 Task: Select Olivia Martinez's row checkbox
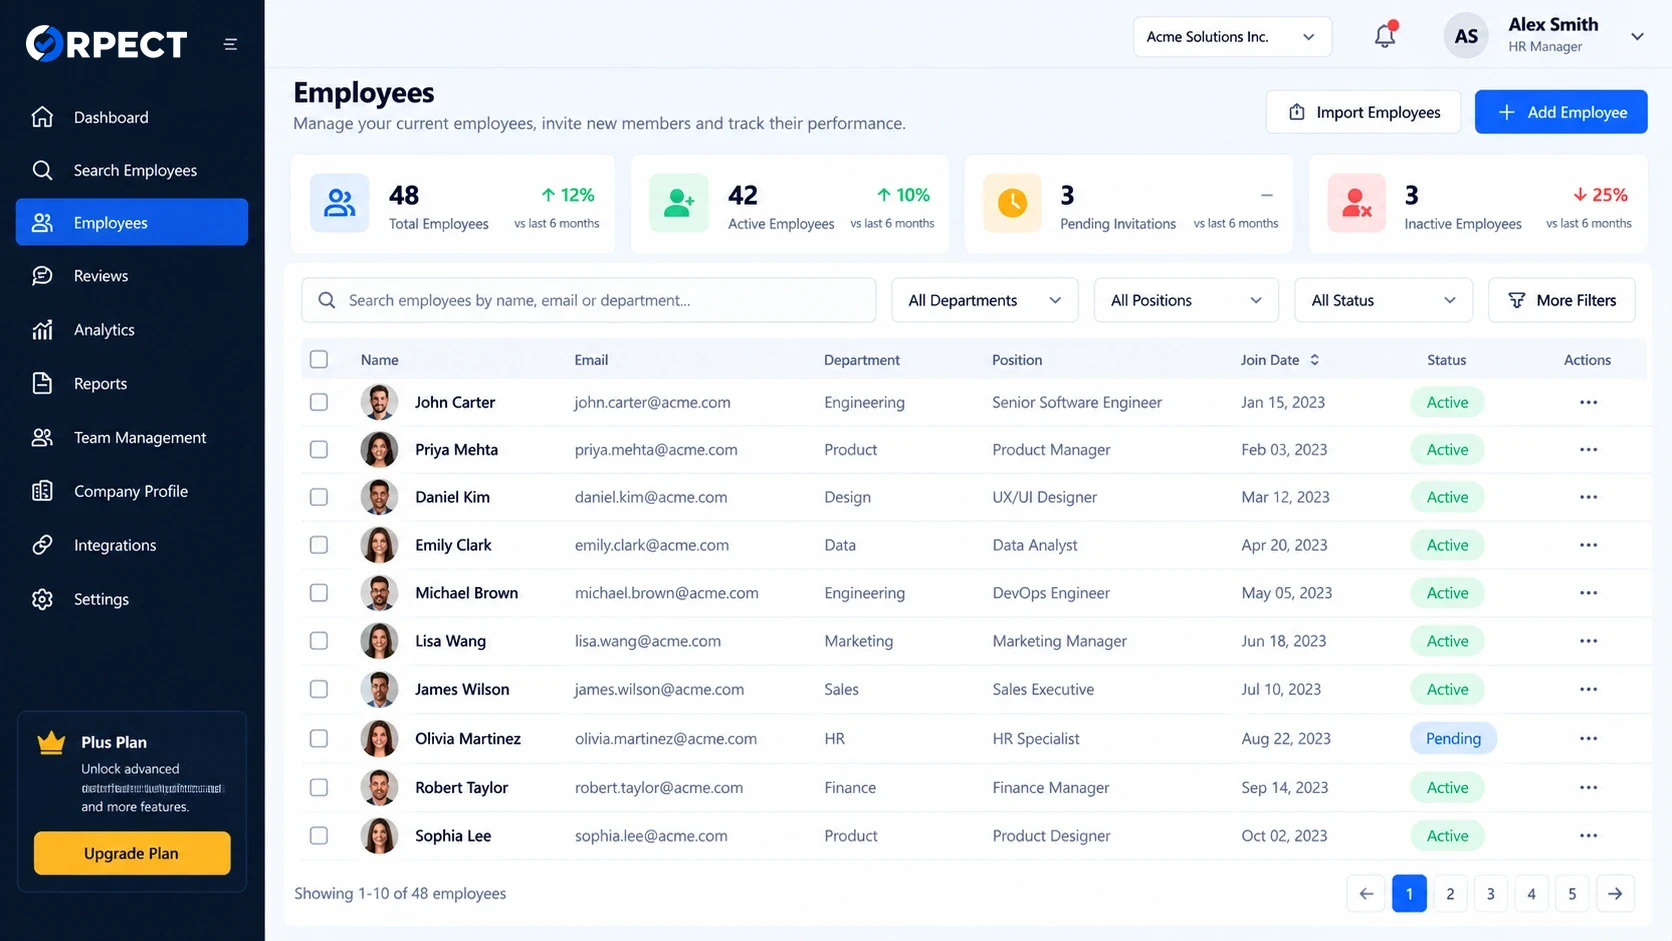(x=319, y=738)
